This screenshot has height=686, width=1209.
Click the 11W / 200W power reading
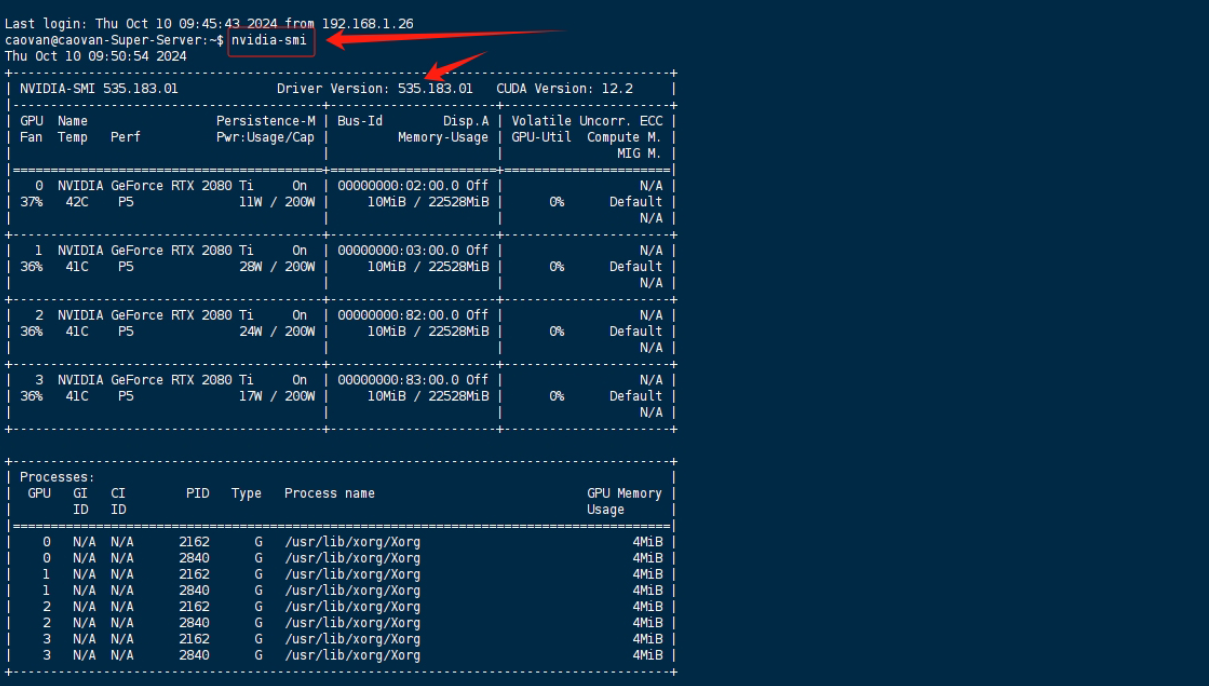[x=277, y=202]
